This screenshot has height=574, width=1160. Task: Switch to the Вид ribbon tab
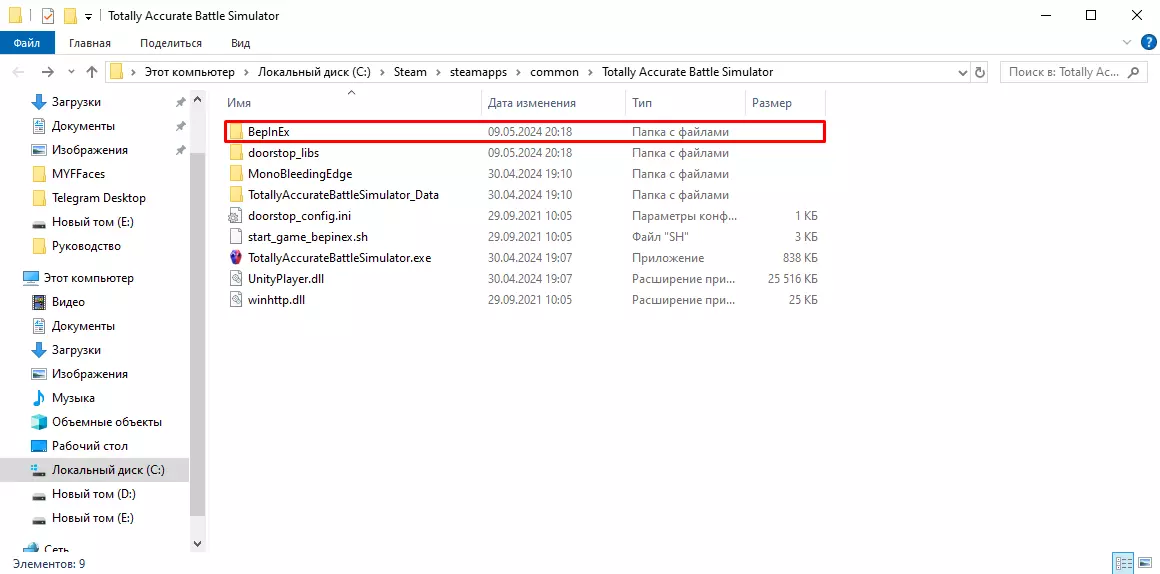coord(240,43)
